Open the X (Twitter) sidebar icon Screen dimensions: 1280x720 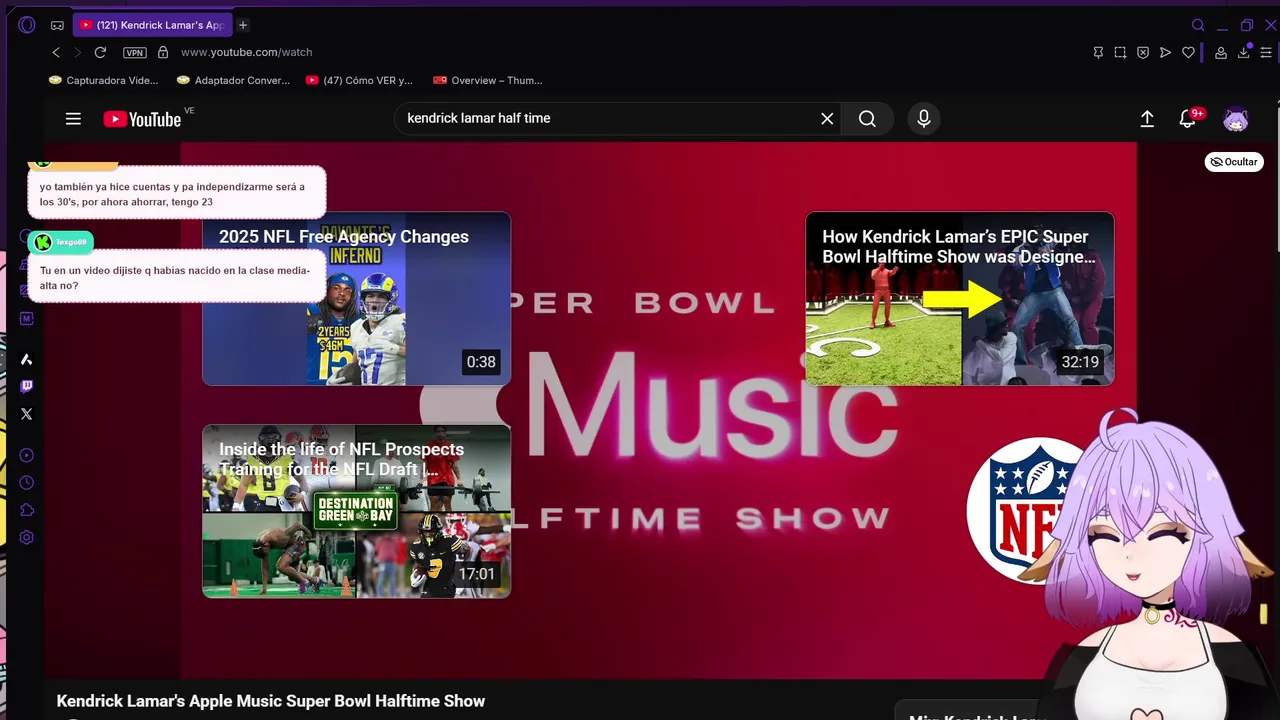pos(27,413)
